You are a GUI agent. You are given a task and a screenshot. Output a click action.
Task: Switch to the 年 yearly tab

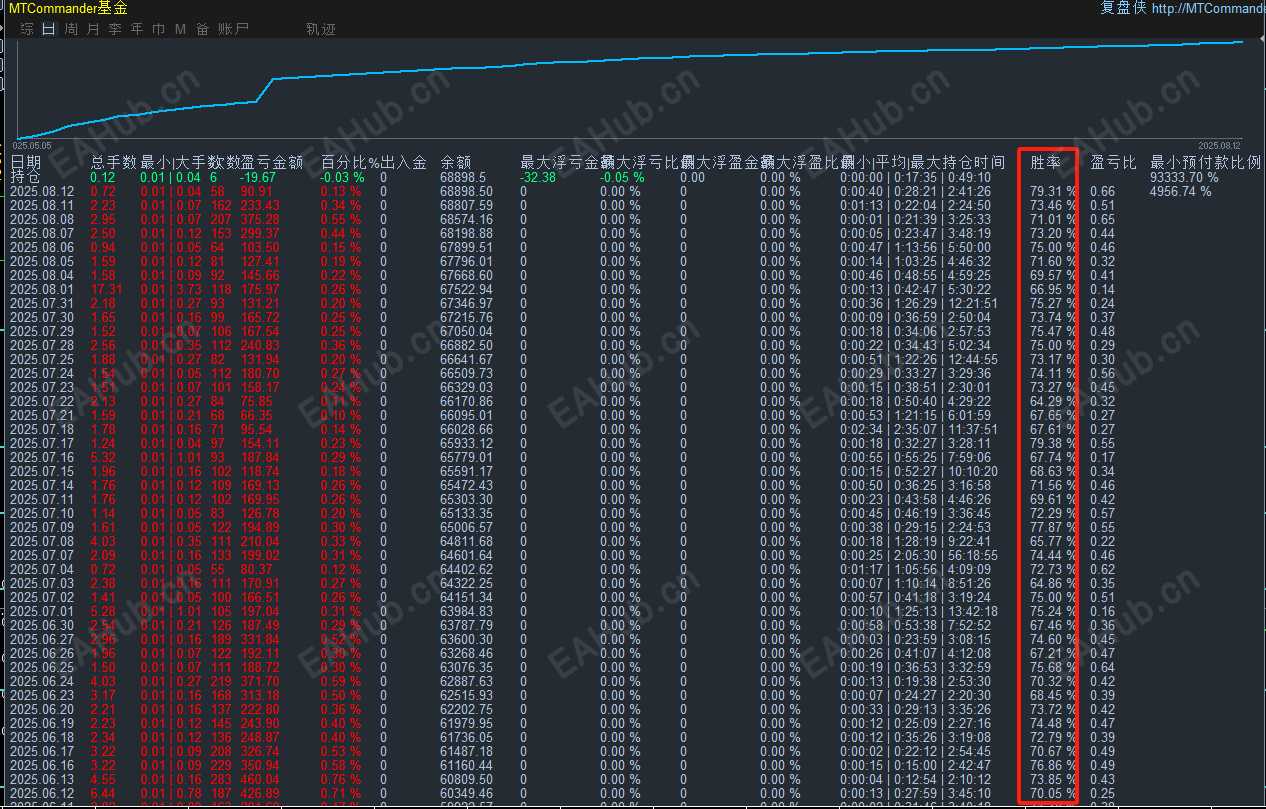coord(137,29)
